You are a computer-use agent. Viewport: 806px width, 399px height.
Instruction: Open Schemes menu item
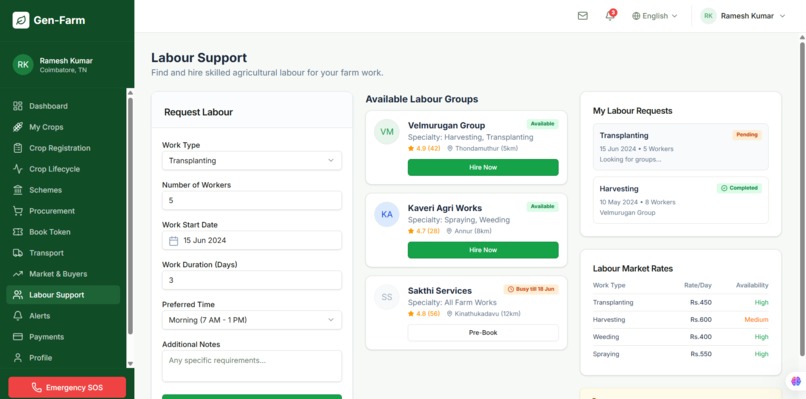click(63, 190)
